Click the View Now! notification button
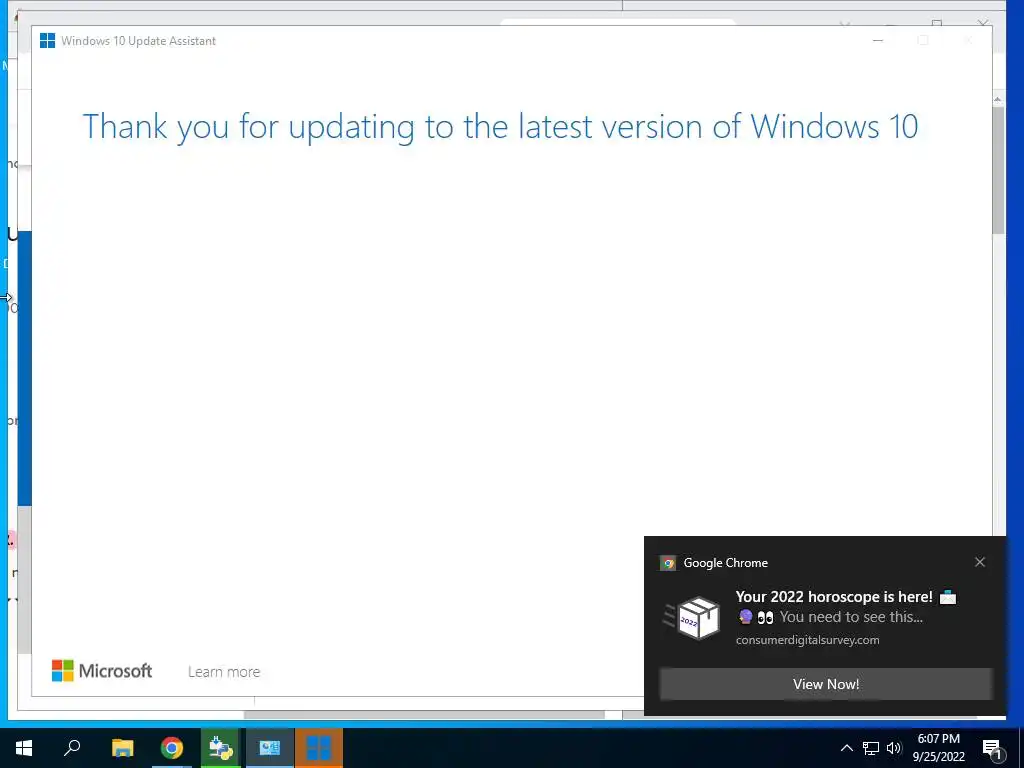The height and width of the screenshot is (768, 1024). (825, 684)
